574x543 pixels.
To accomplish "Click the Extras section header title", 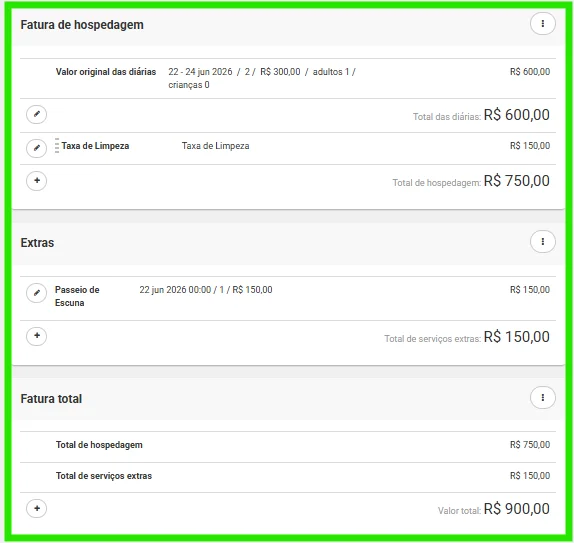I will pos(37,243).
